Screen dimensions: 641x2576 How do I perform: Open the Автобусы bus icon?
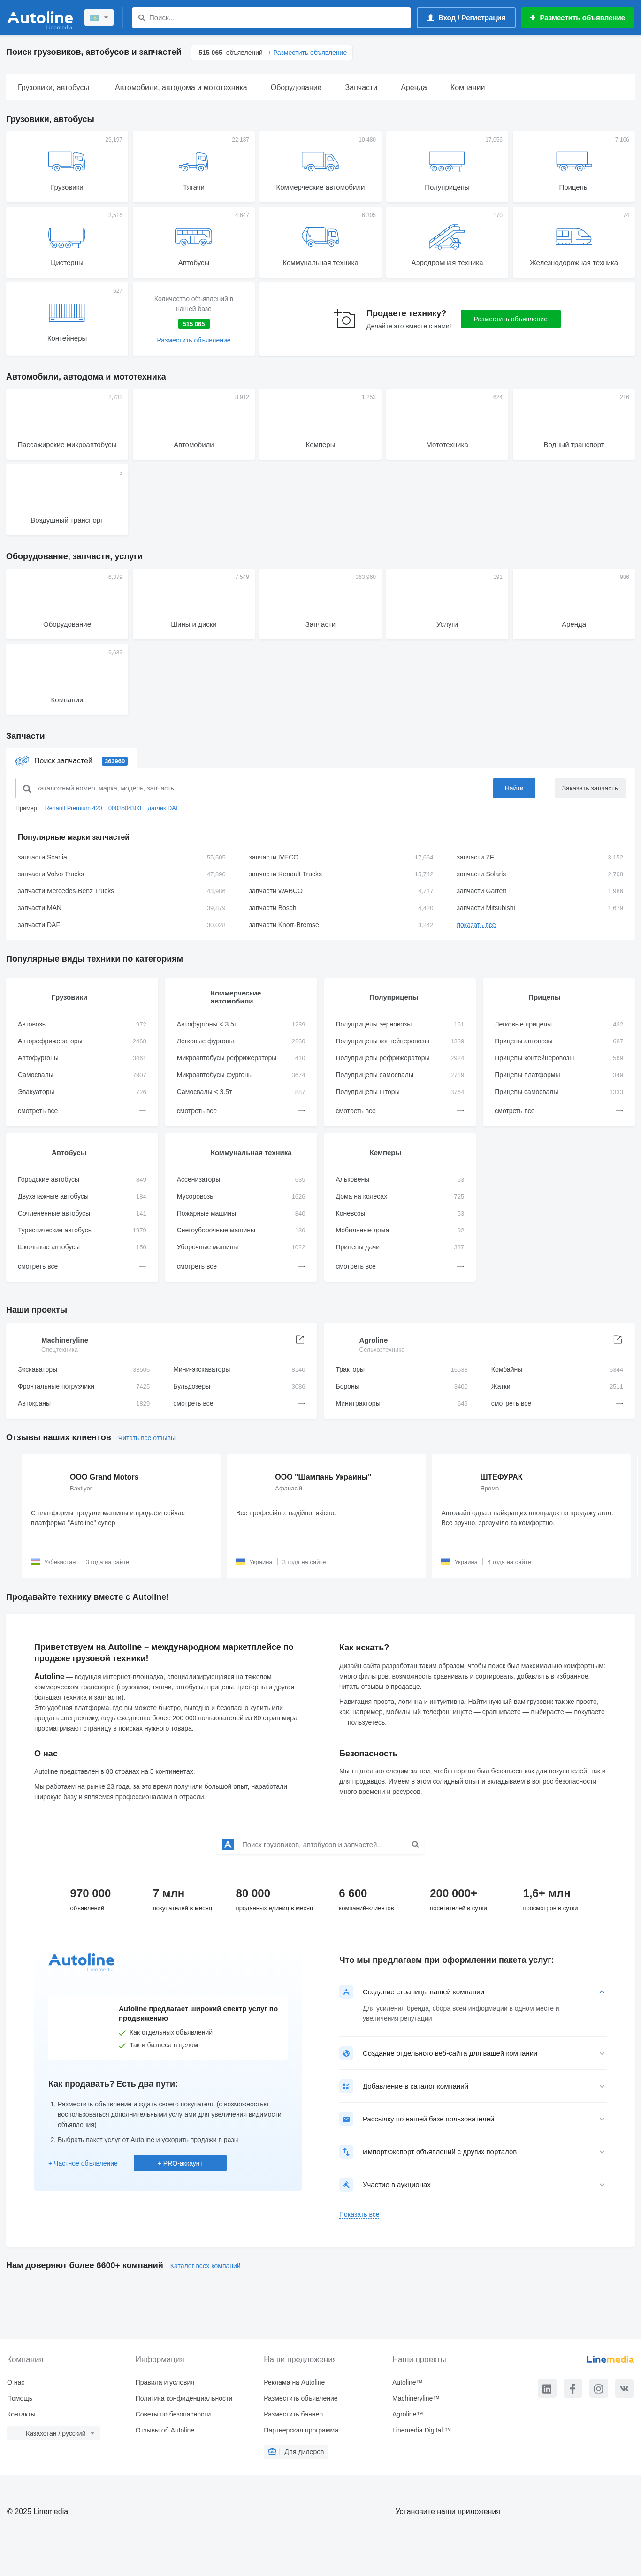tap(194, 236)
